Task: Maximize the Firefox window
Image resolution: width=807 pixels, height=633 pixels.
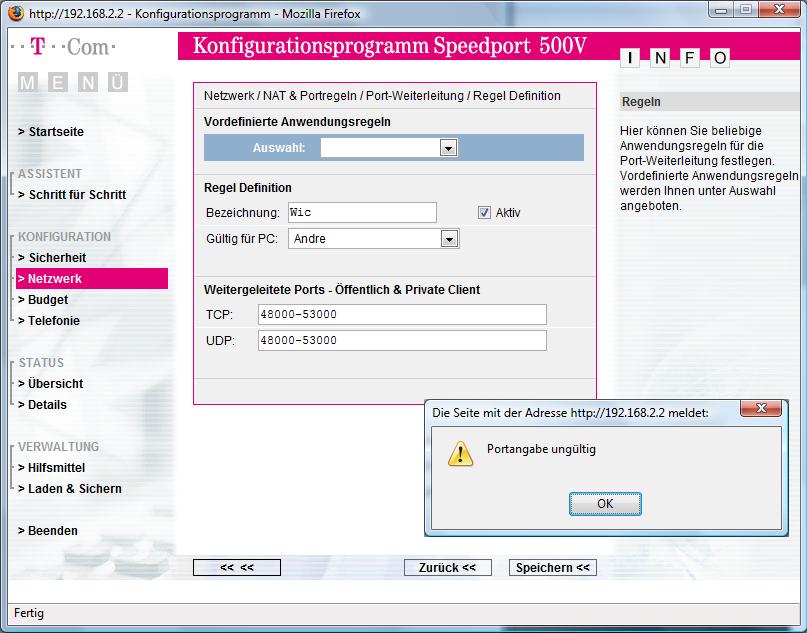Action: pos(745,10)
